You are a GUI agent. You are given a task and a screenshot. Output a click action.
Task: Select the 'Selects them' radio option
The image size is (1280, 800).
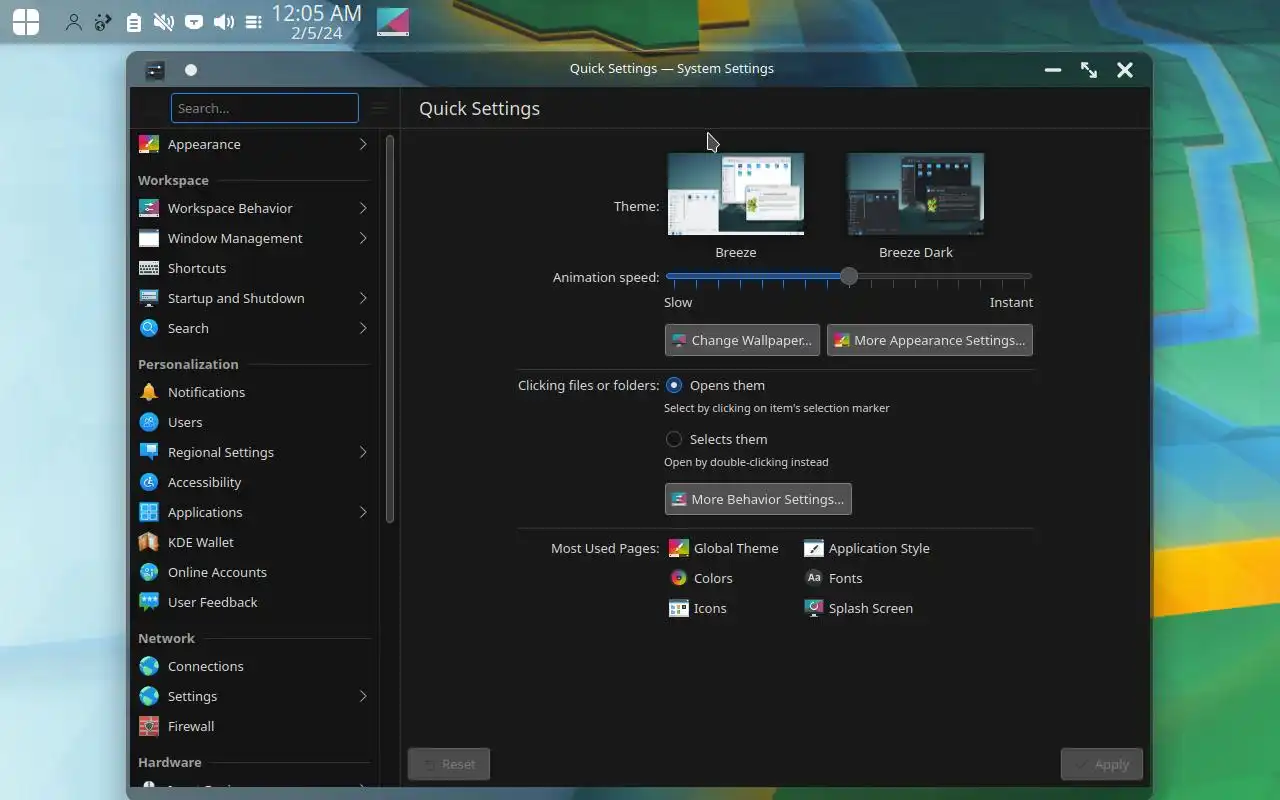click(x=674, y=439)
